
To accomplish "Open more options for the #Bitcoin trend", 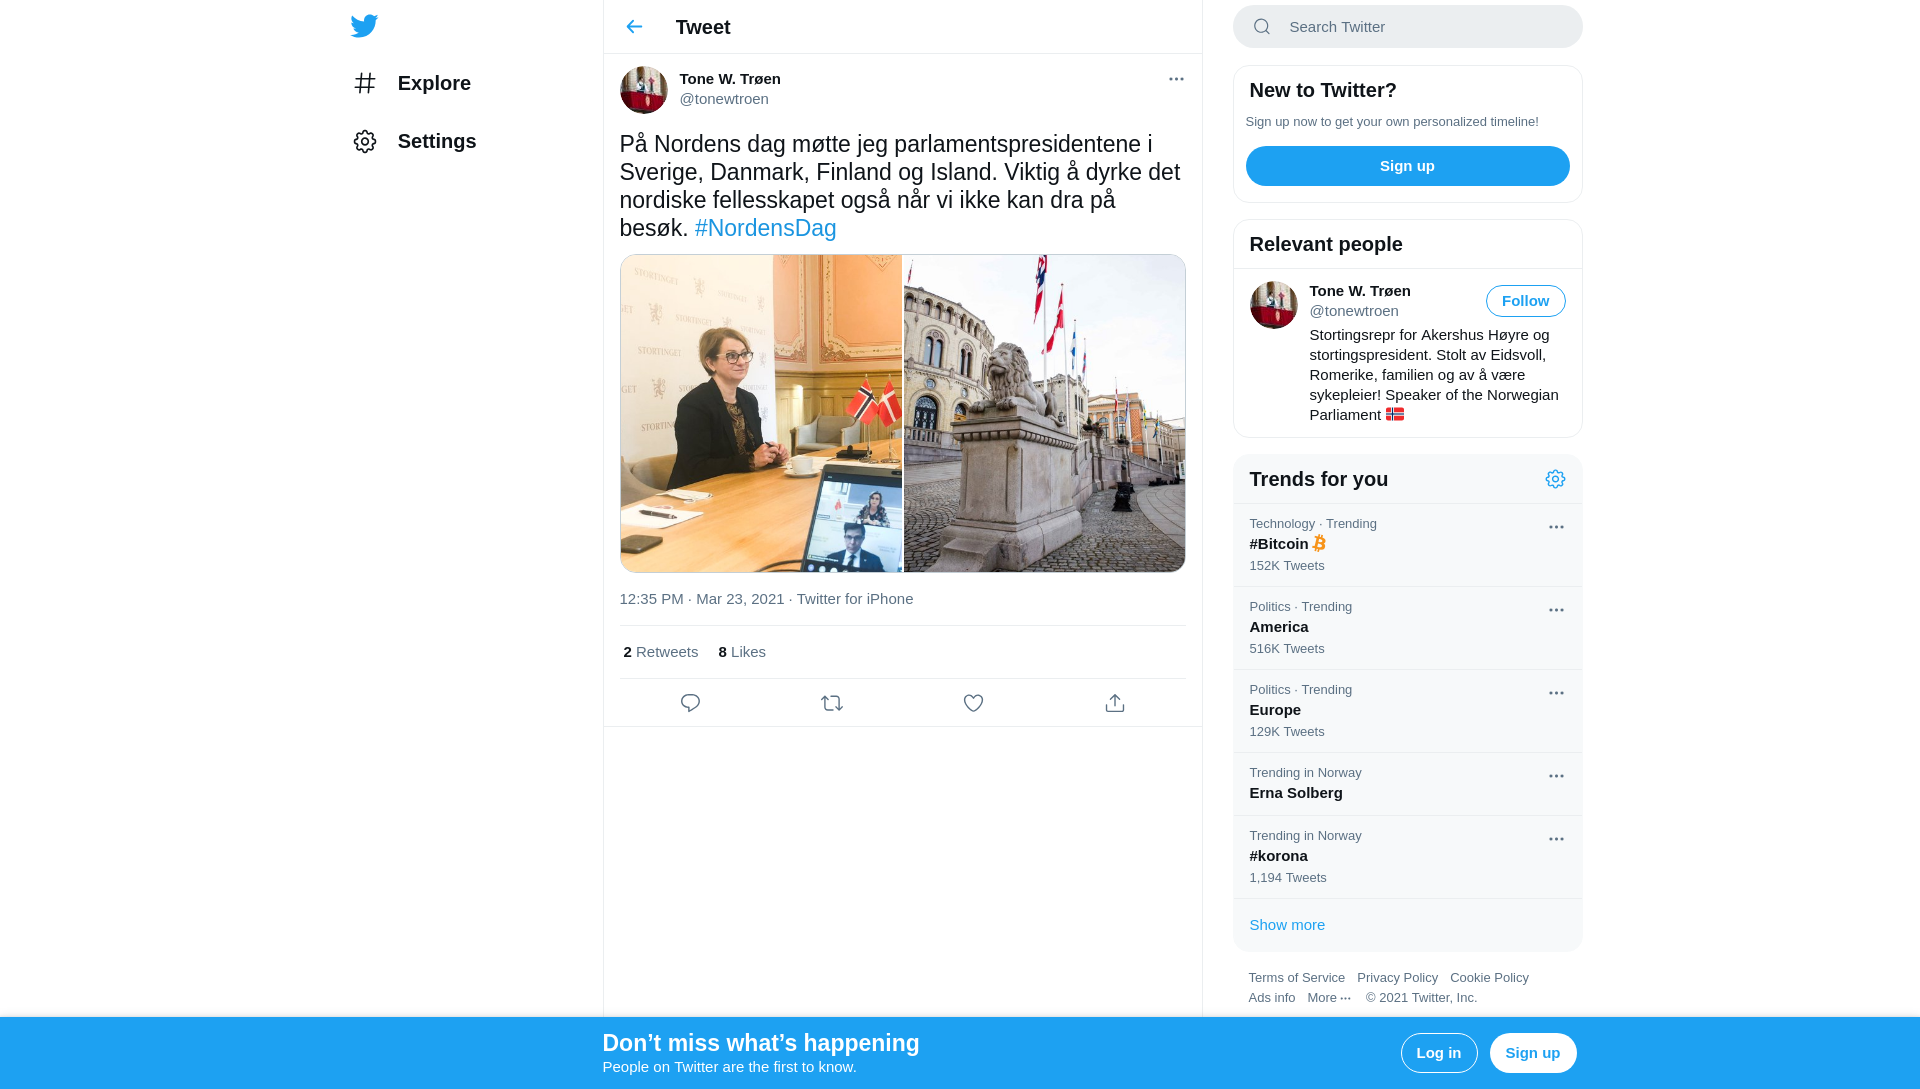I will coord(1555,527).
